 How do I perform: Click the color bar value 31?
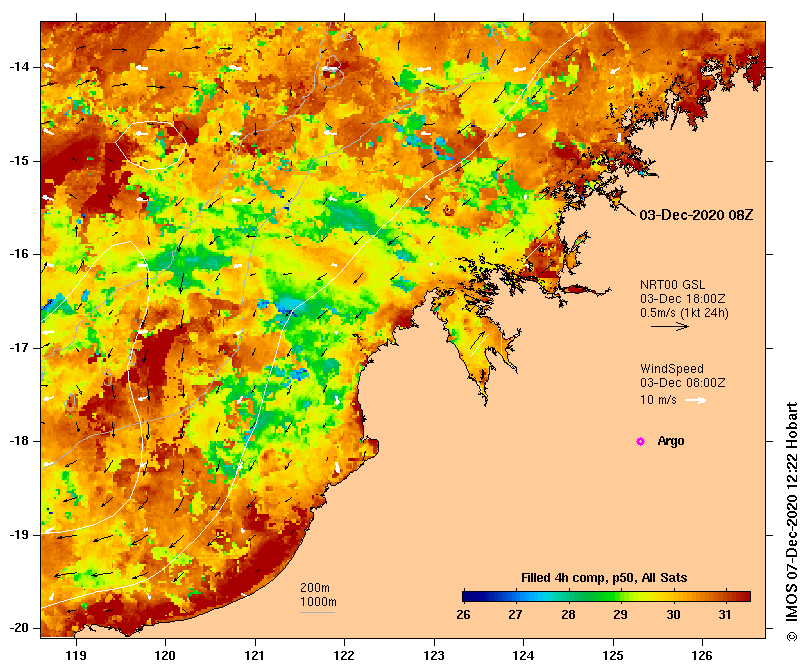click(x=725, y=615)
